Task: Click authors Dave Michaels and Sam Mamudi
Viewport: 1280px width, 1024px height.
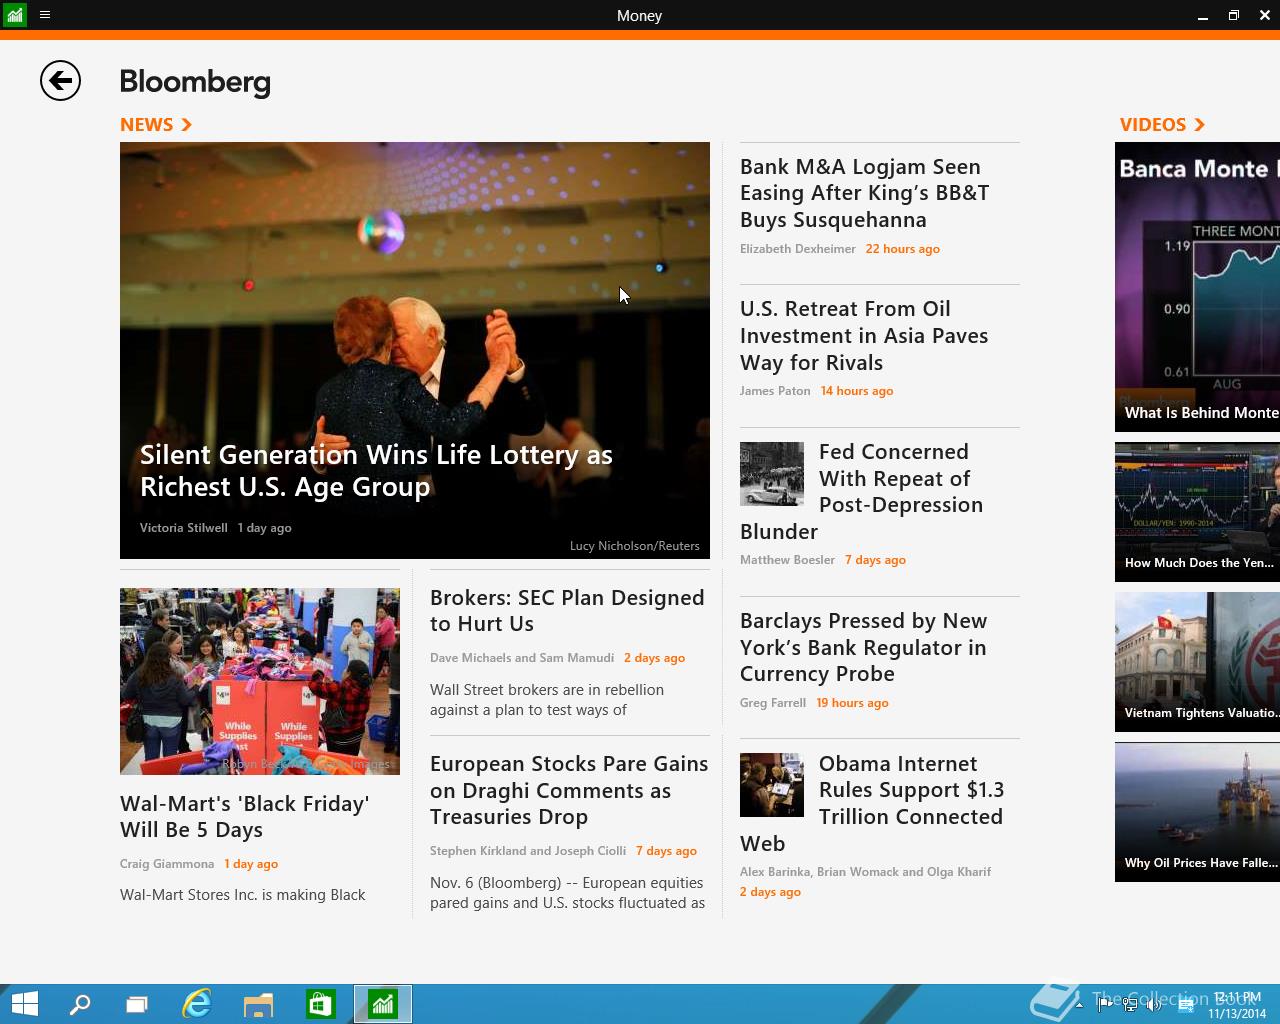Action: pyautogui.click(x=522, y=658)
